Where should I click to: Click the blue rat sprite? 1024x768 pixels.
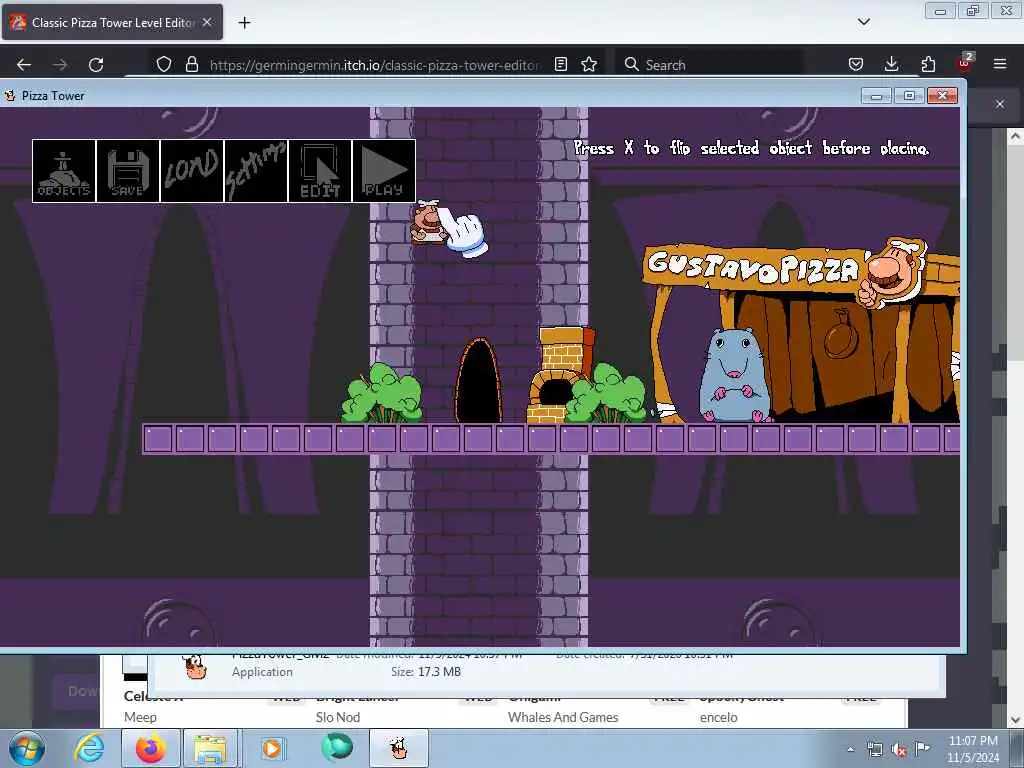(x=733, y=376)
